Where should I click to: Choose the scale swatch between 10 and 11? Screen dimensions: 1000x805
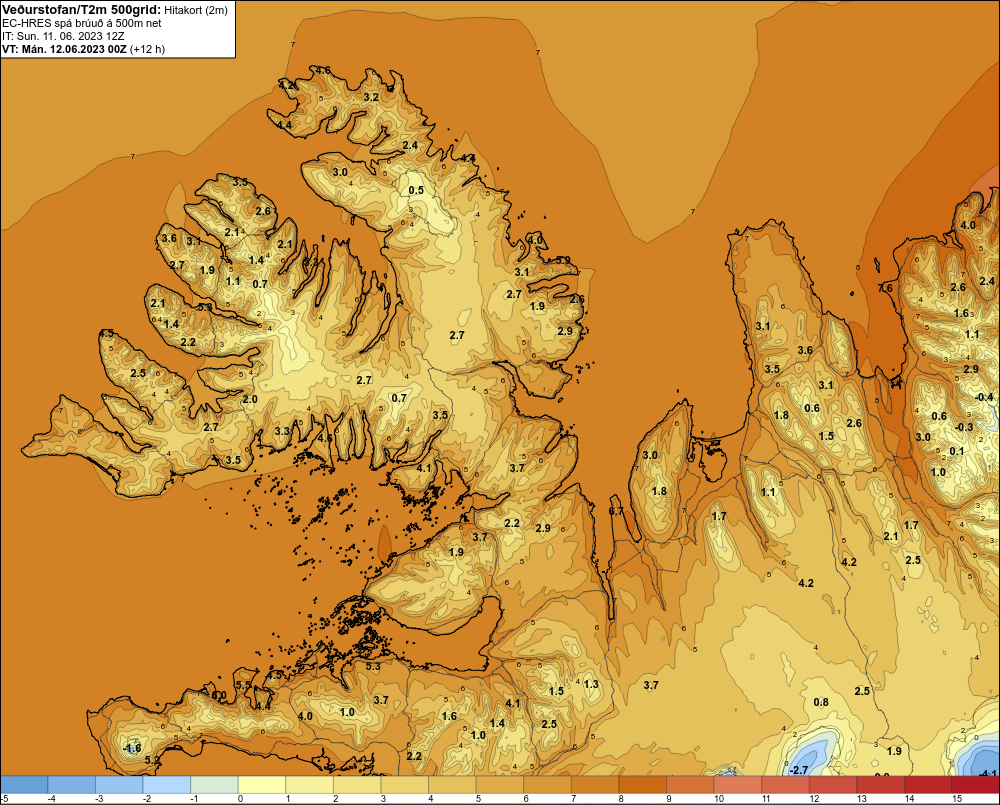pyautogui.click(x=737, y=784)
